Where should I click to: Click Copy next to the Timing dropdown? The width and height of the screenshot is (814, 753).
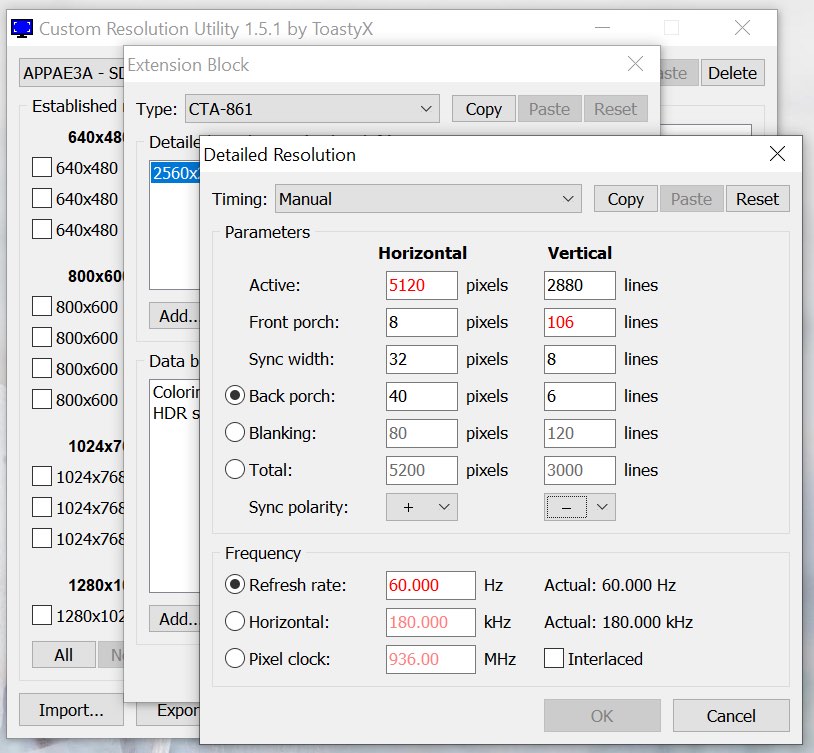click(x=625, y=199)
